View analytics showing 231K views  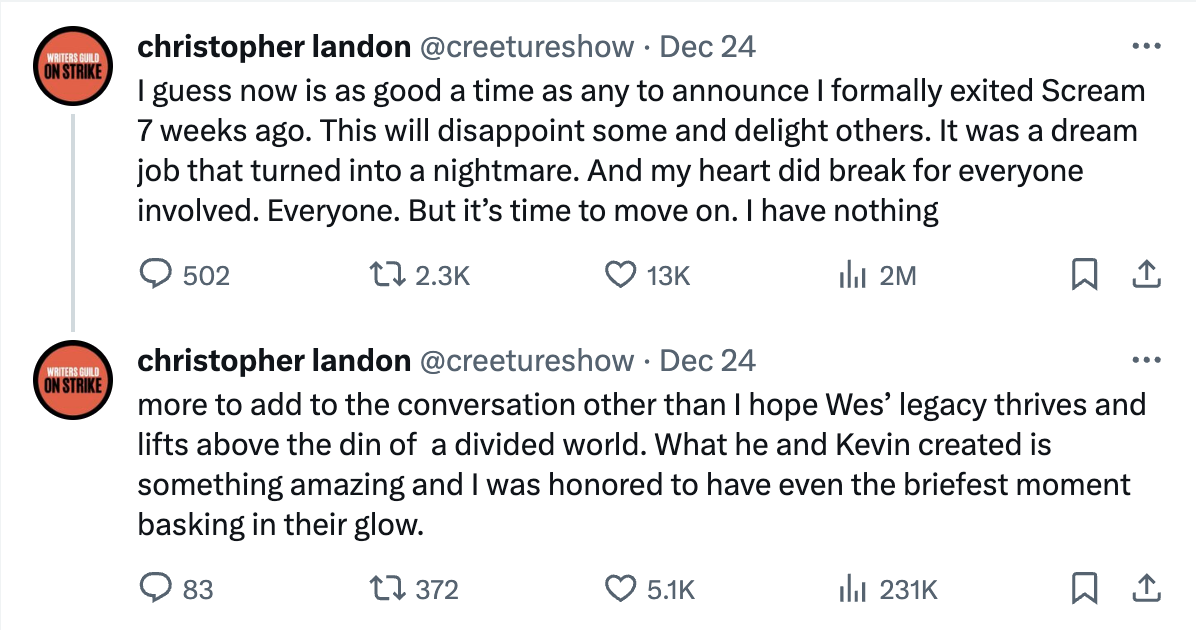(851, 589)
